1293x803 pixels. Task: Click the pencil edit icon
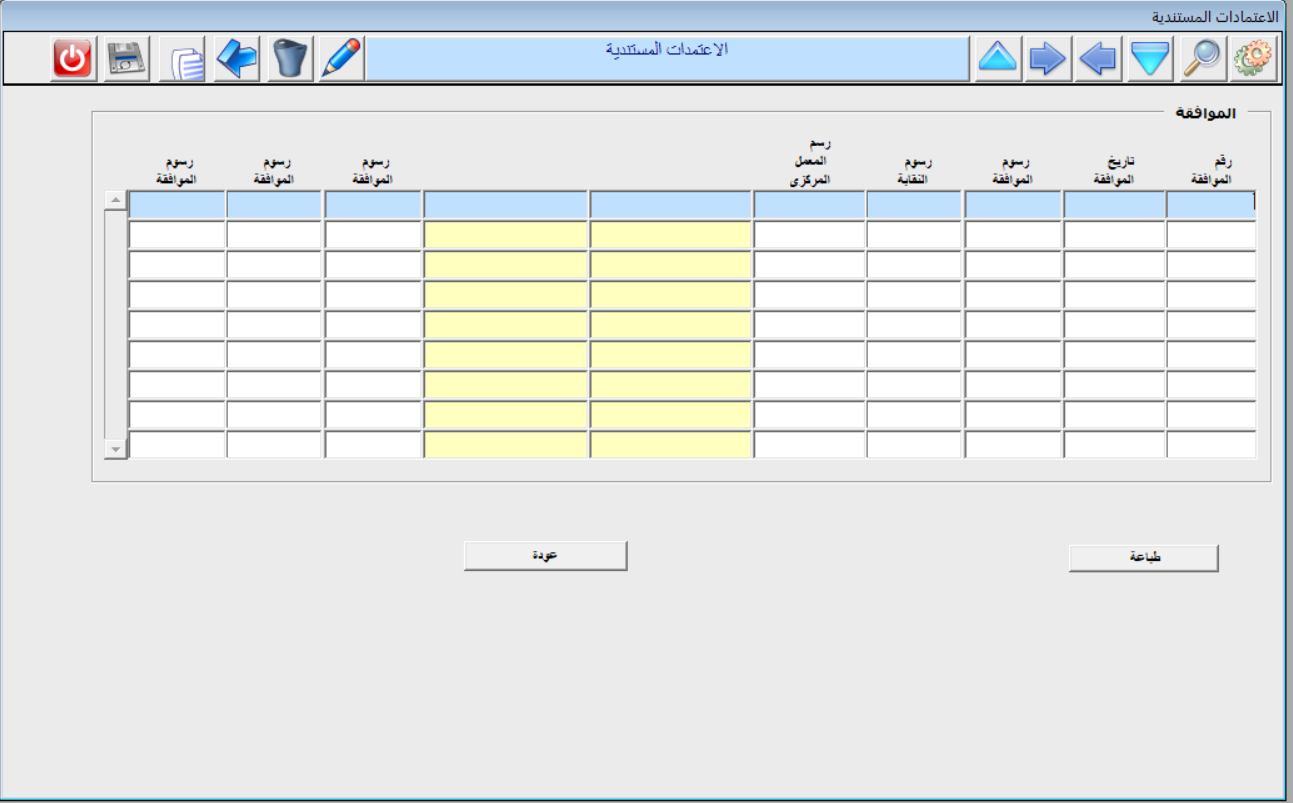[341, 60]
